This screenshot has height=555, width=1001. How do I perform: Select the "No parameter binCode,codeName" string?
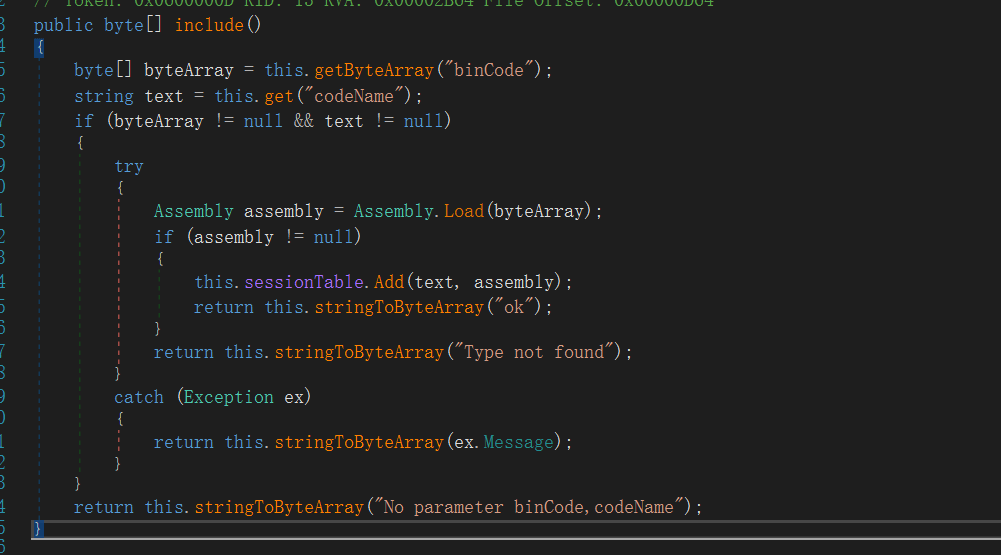tap(531, 507)
